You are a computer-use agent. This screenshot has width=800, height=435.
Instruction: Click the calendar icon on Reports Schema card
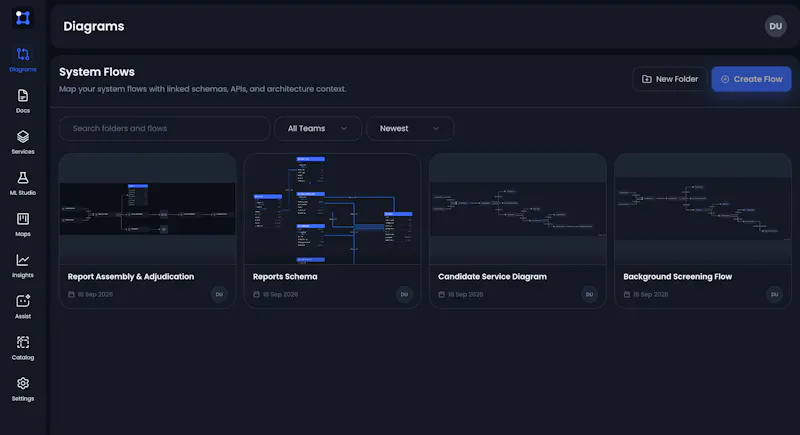pos(257,294)
